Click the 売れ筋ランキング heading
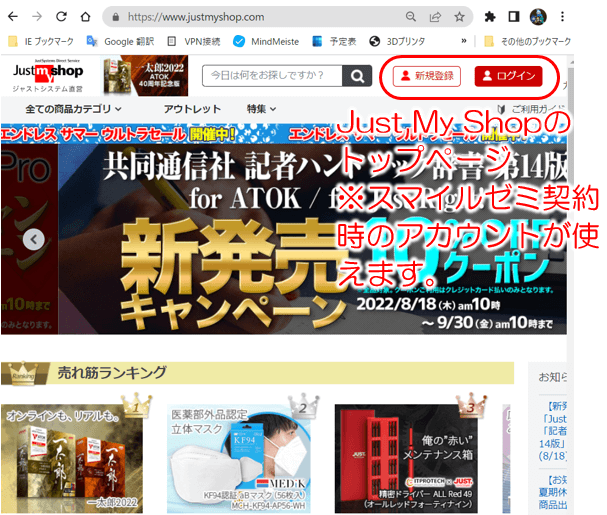Image resolution: width=607 pixels, height=515 pixels. click(112, 373)
